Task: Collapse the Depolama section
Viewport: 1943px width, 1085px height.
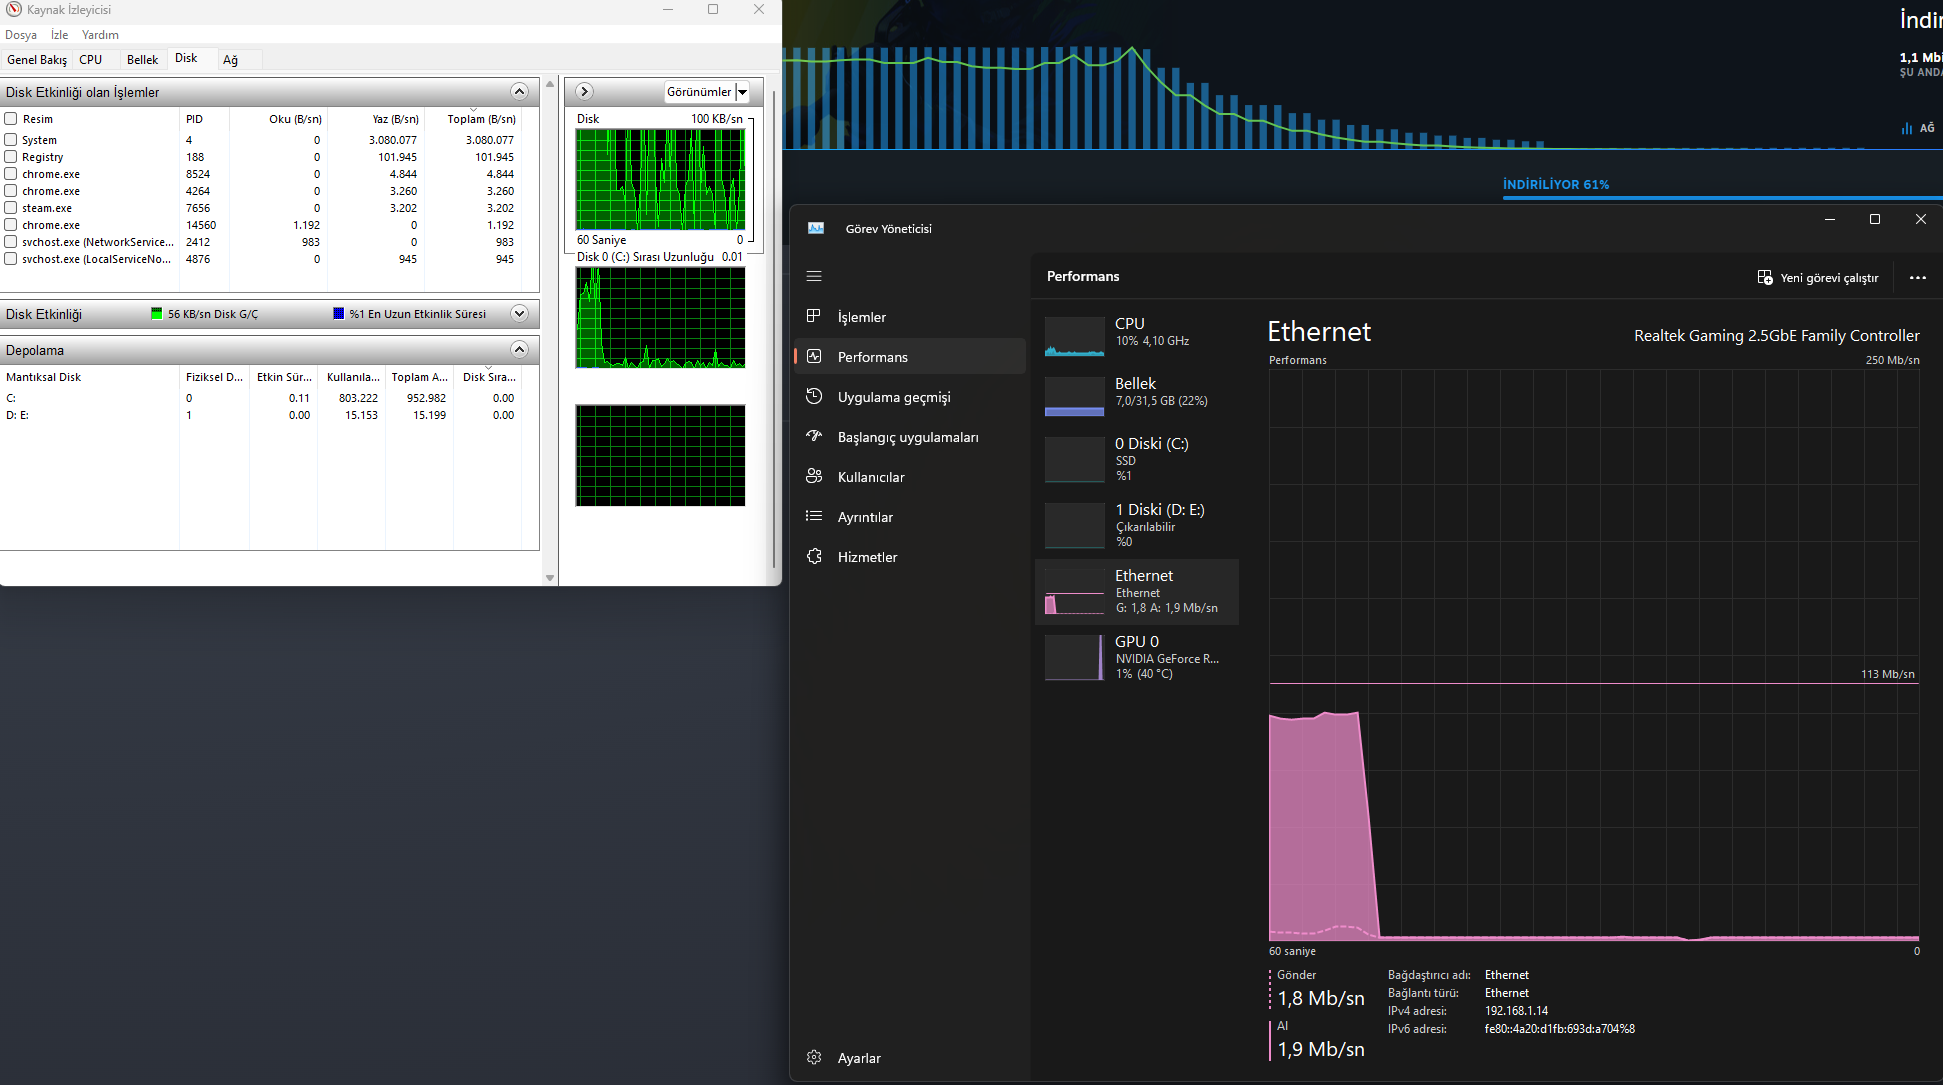Action: pos(519,349)
